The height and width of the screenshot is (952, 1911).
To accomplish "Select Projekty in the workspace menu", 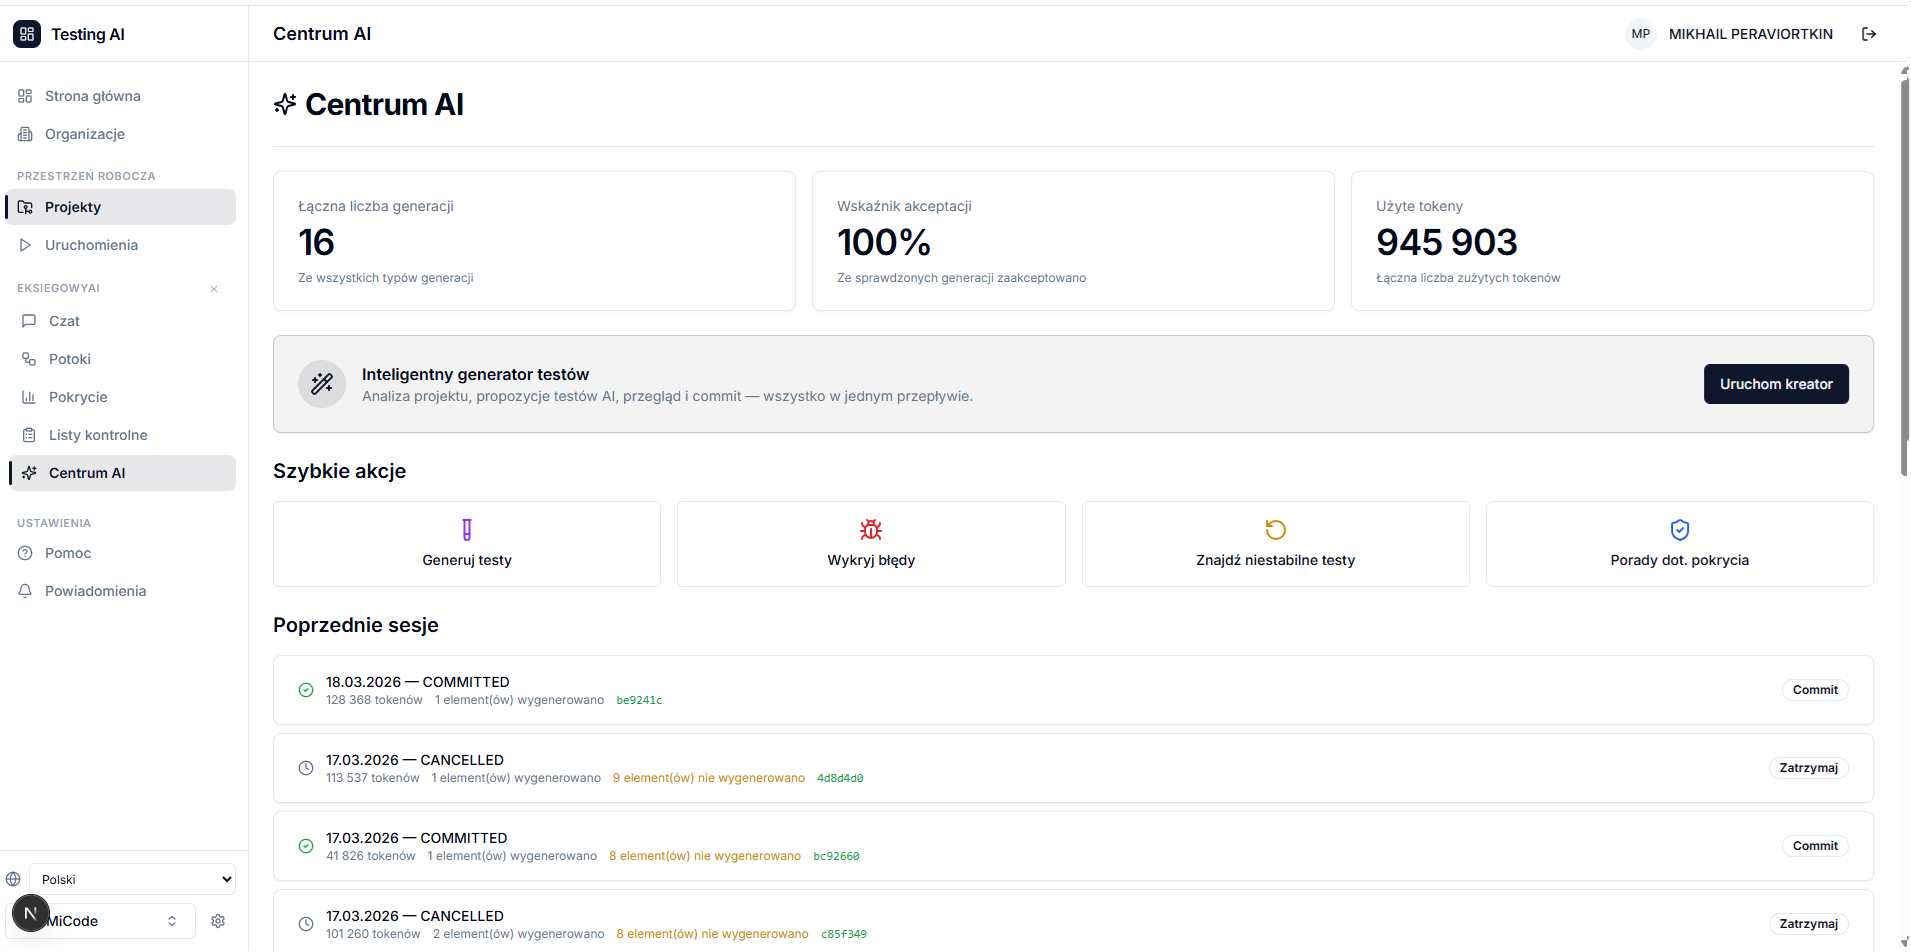I will 122,207.
